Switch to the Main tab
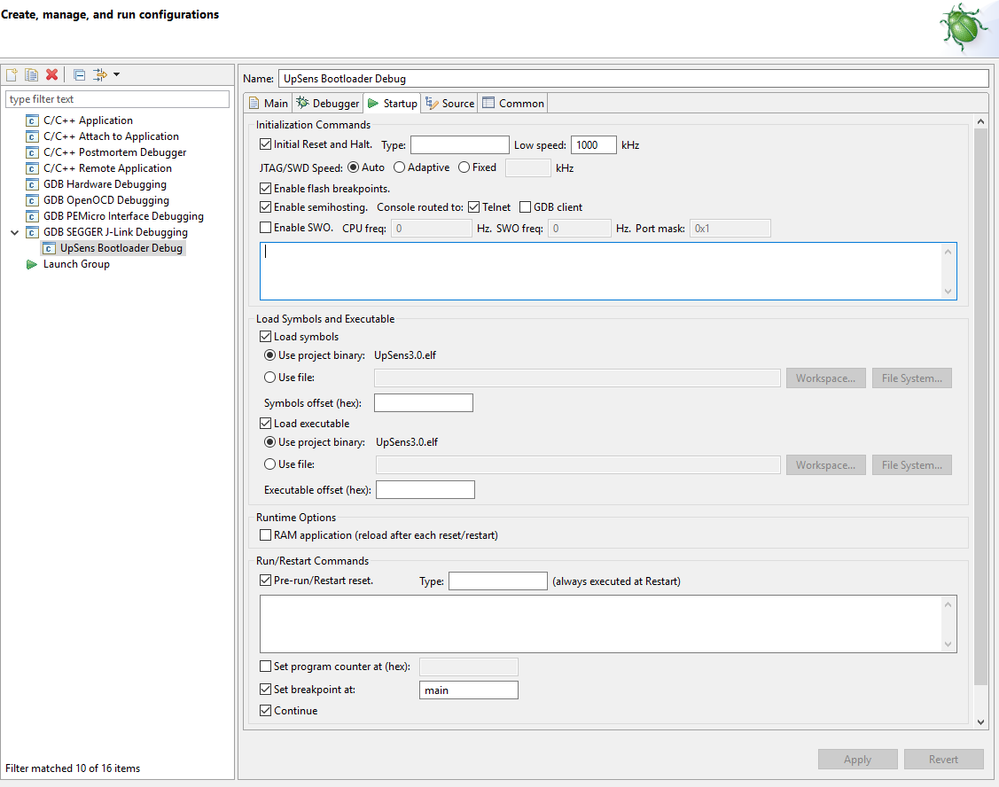The height and width of the screenshot is (787, 999). point(268,103)
